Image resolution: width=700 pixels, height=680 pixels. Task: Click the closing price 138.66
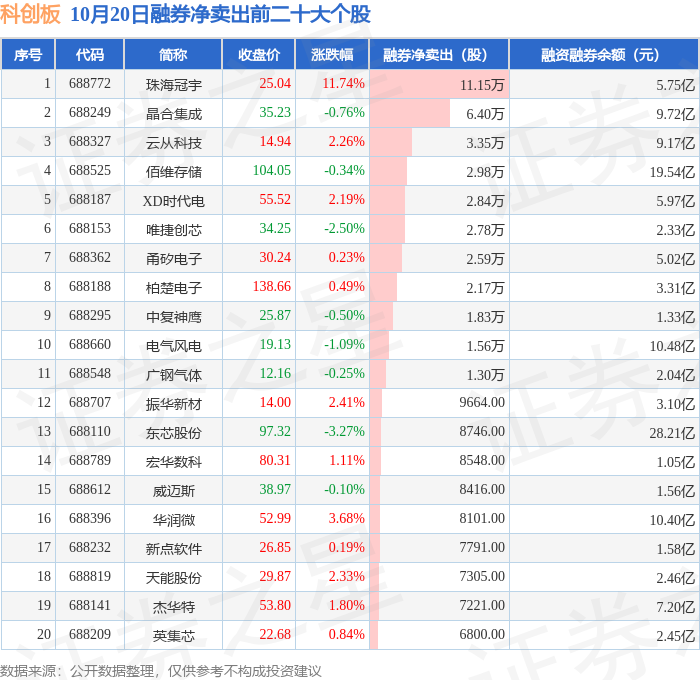click(272, 287)
